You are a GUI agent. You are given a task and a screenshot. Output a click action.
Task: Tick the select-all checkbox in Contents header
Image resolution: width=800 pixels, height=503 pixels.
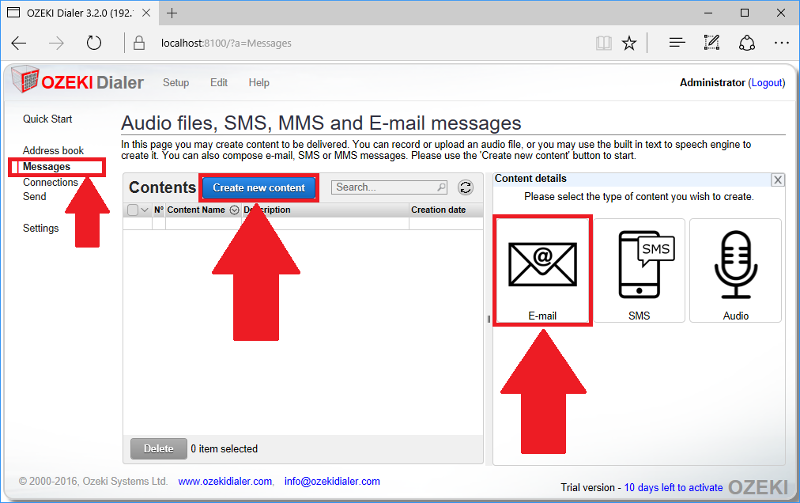(132, 210)
